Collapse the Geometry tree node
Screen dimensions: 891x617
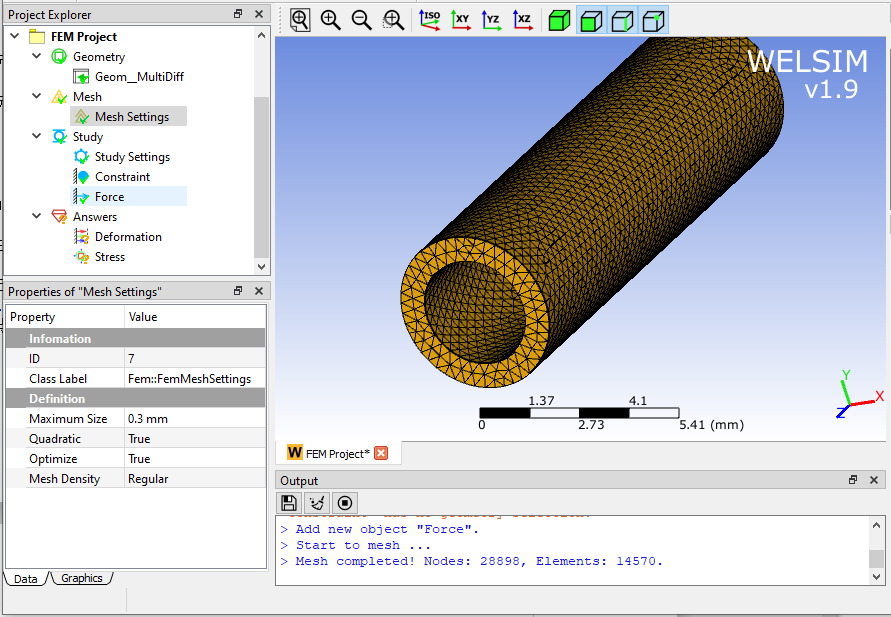[x=37, y=56]
